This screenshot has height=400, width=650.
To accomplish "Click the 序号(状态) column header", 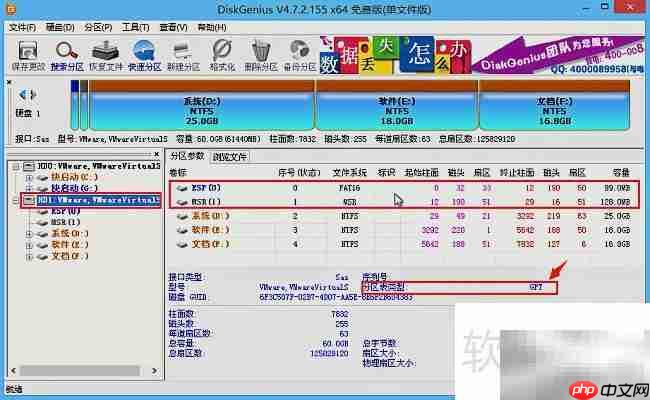I will 299,173.
